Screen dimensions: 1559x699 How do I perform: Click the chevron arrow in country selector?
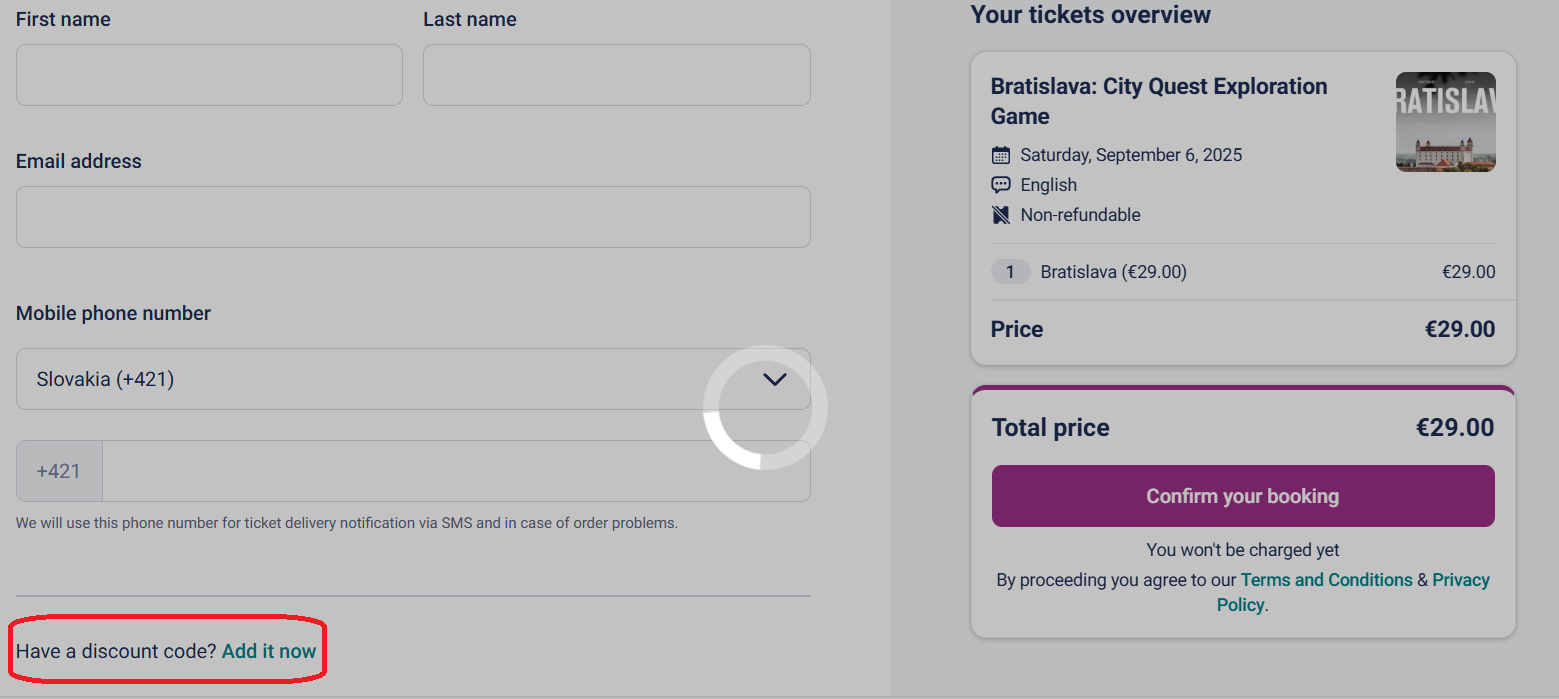coord(775,379)
